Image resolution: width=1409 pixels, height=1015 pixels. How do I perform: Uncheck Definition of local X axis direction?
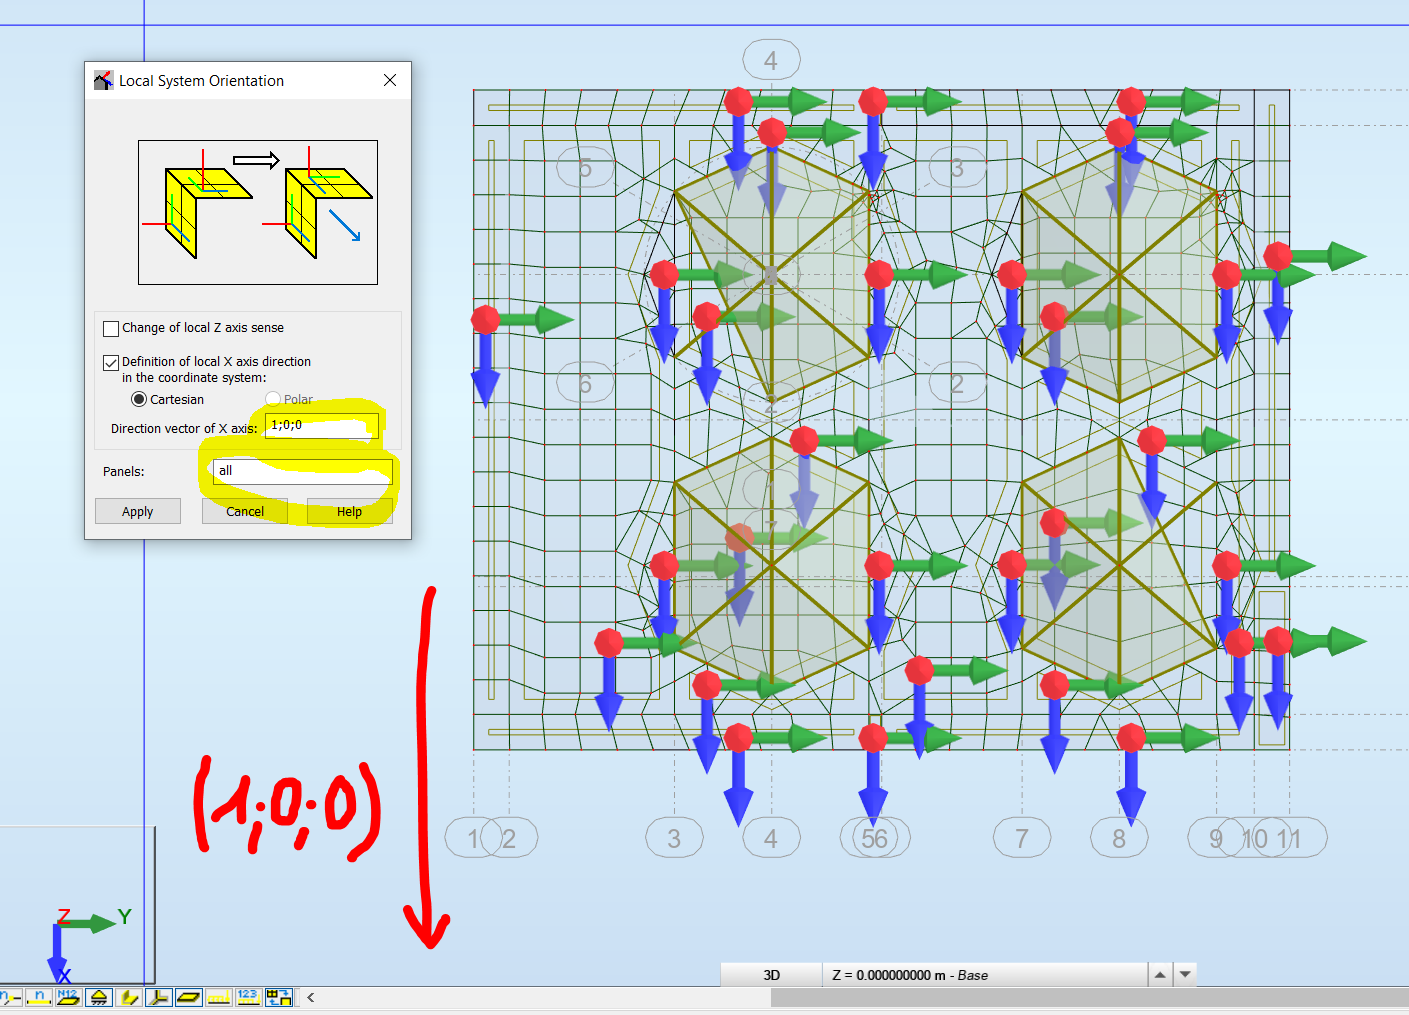tap(110, 362)
